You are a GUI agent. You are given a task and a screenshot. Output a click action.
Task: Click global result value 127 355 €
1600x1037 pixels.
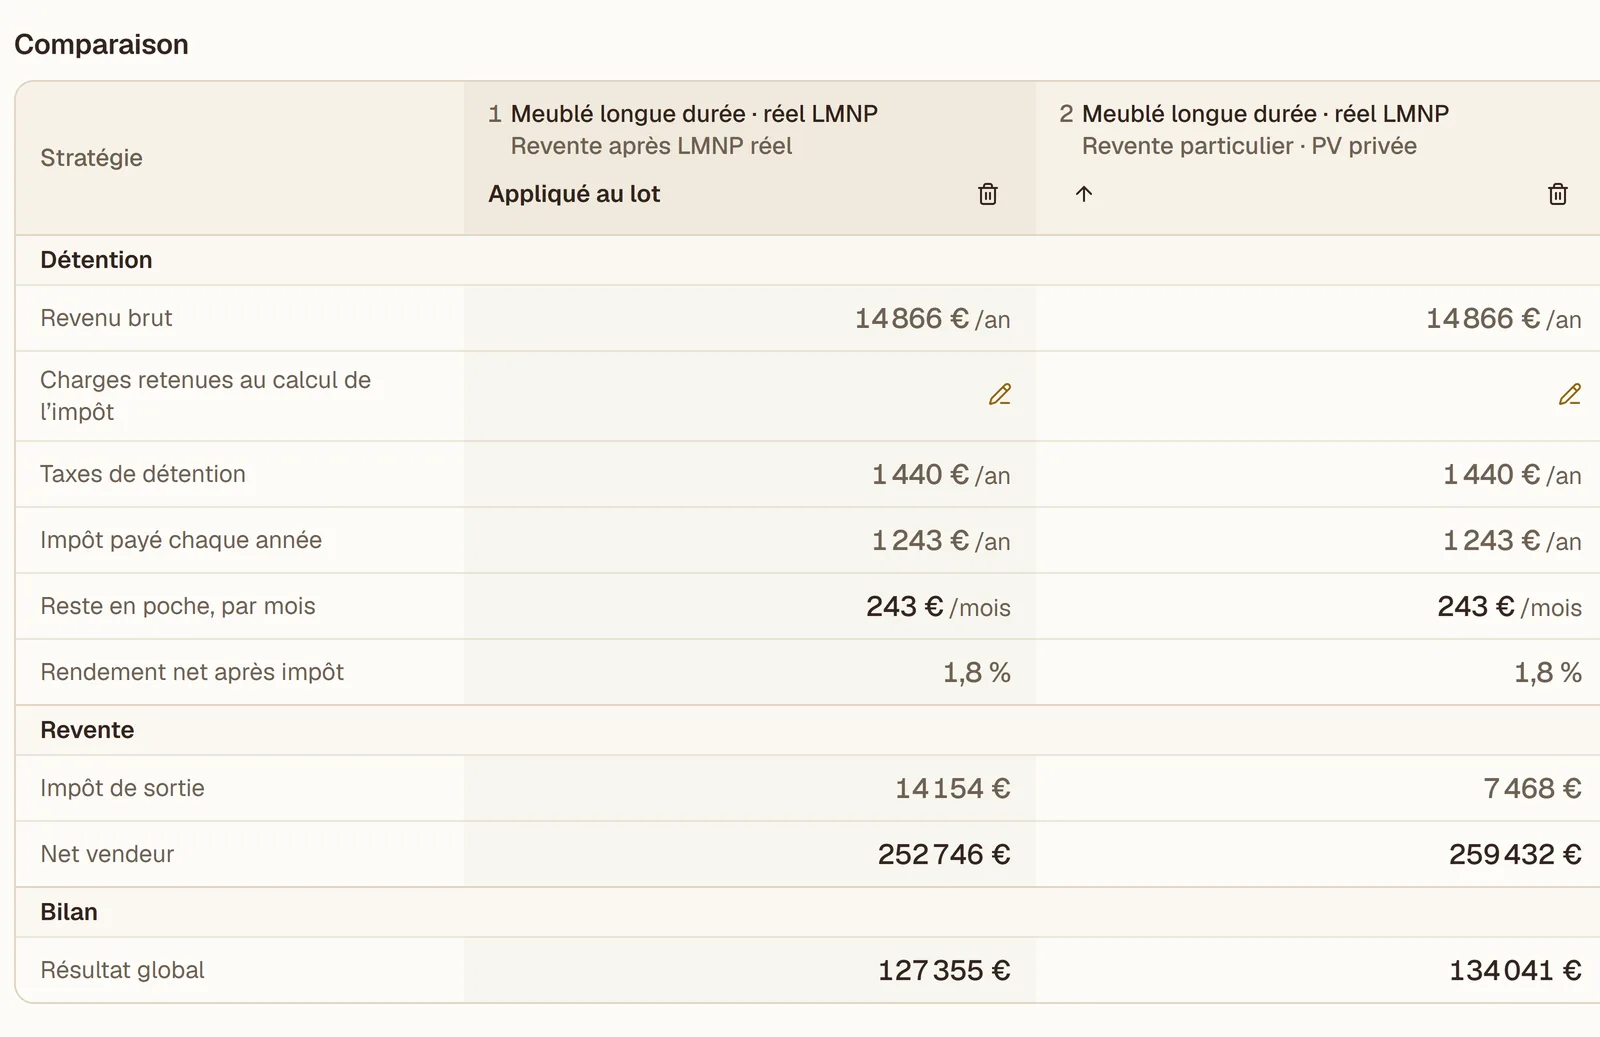(x=944, y=970)
